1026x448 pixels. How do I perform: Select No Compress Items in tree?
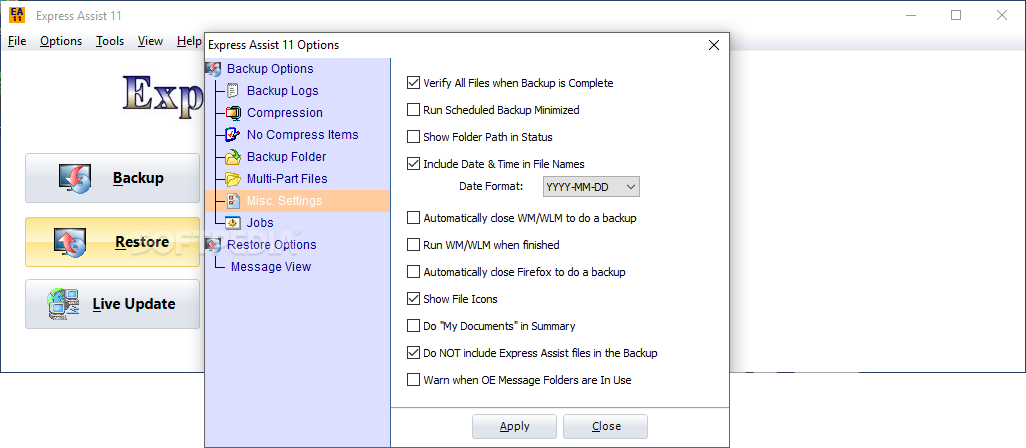tap(302, 135)
